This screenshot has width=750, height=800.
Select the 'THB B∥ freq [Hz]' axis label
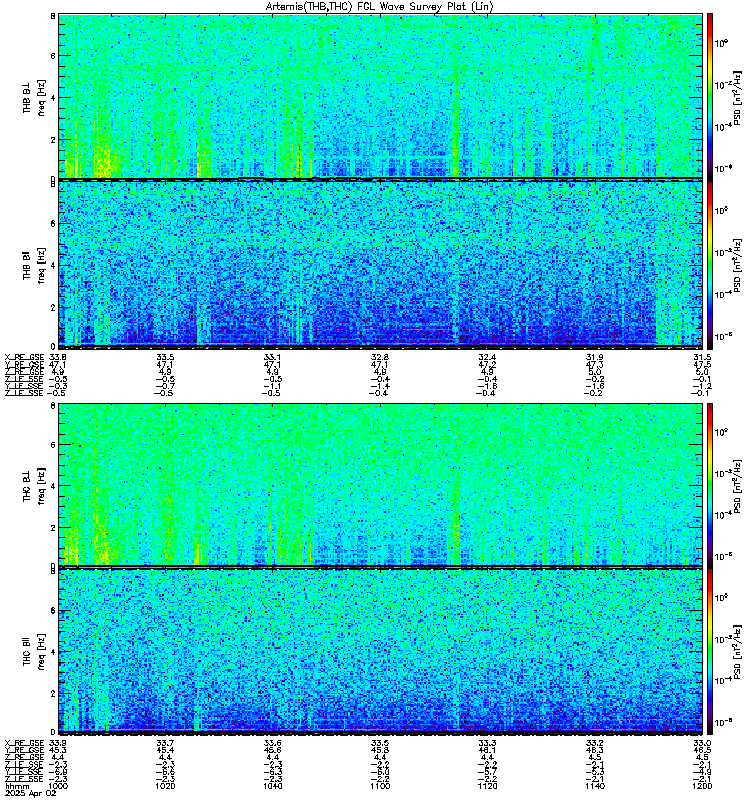point(34,265)
